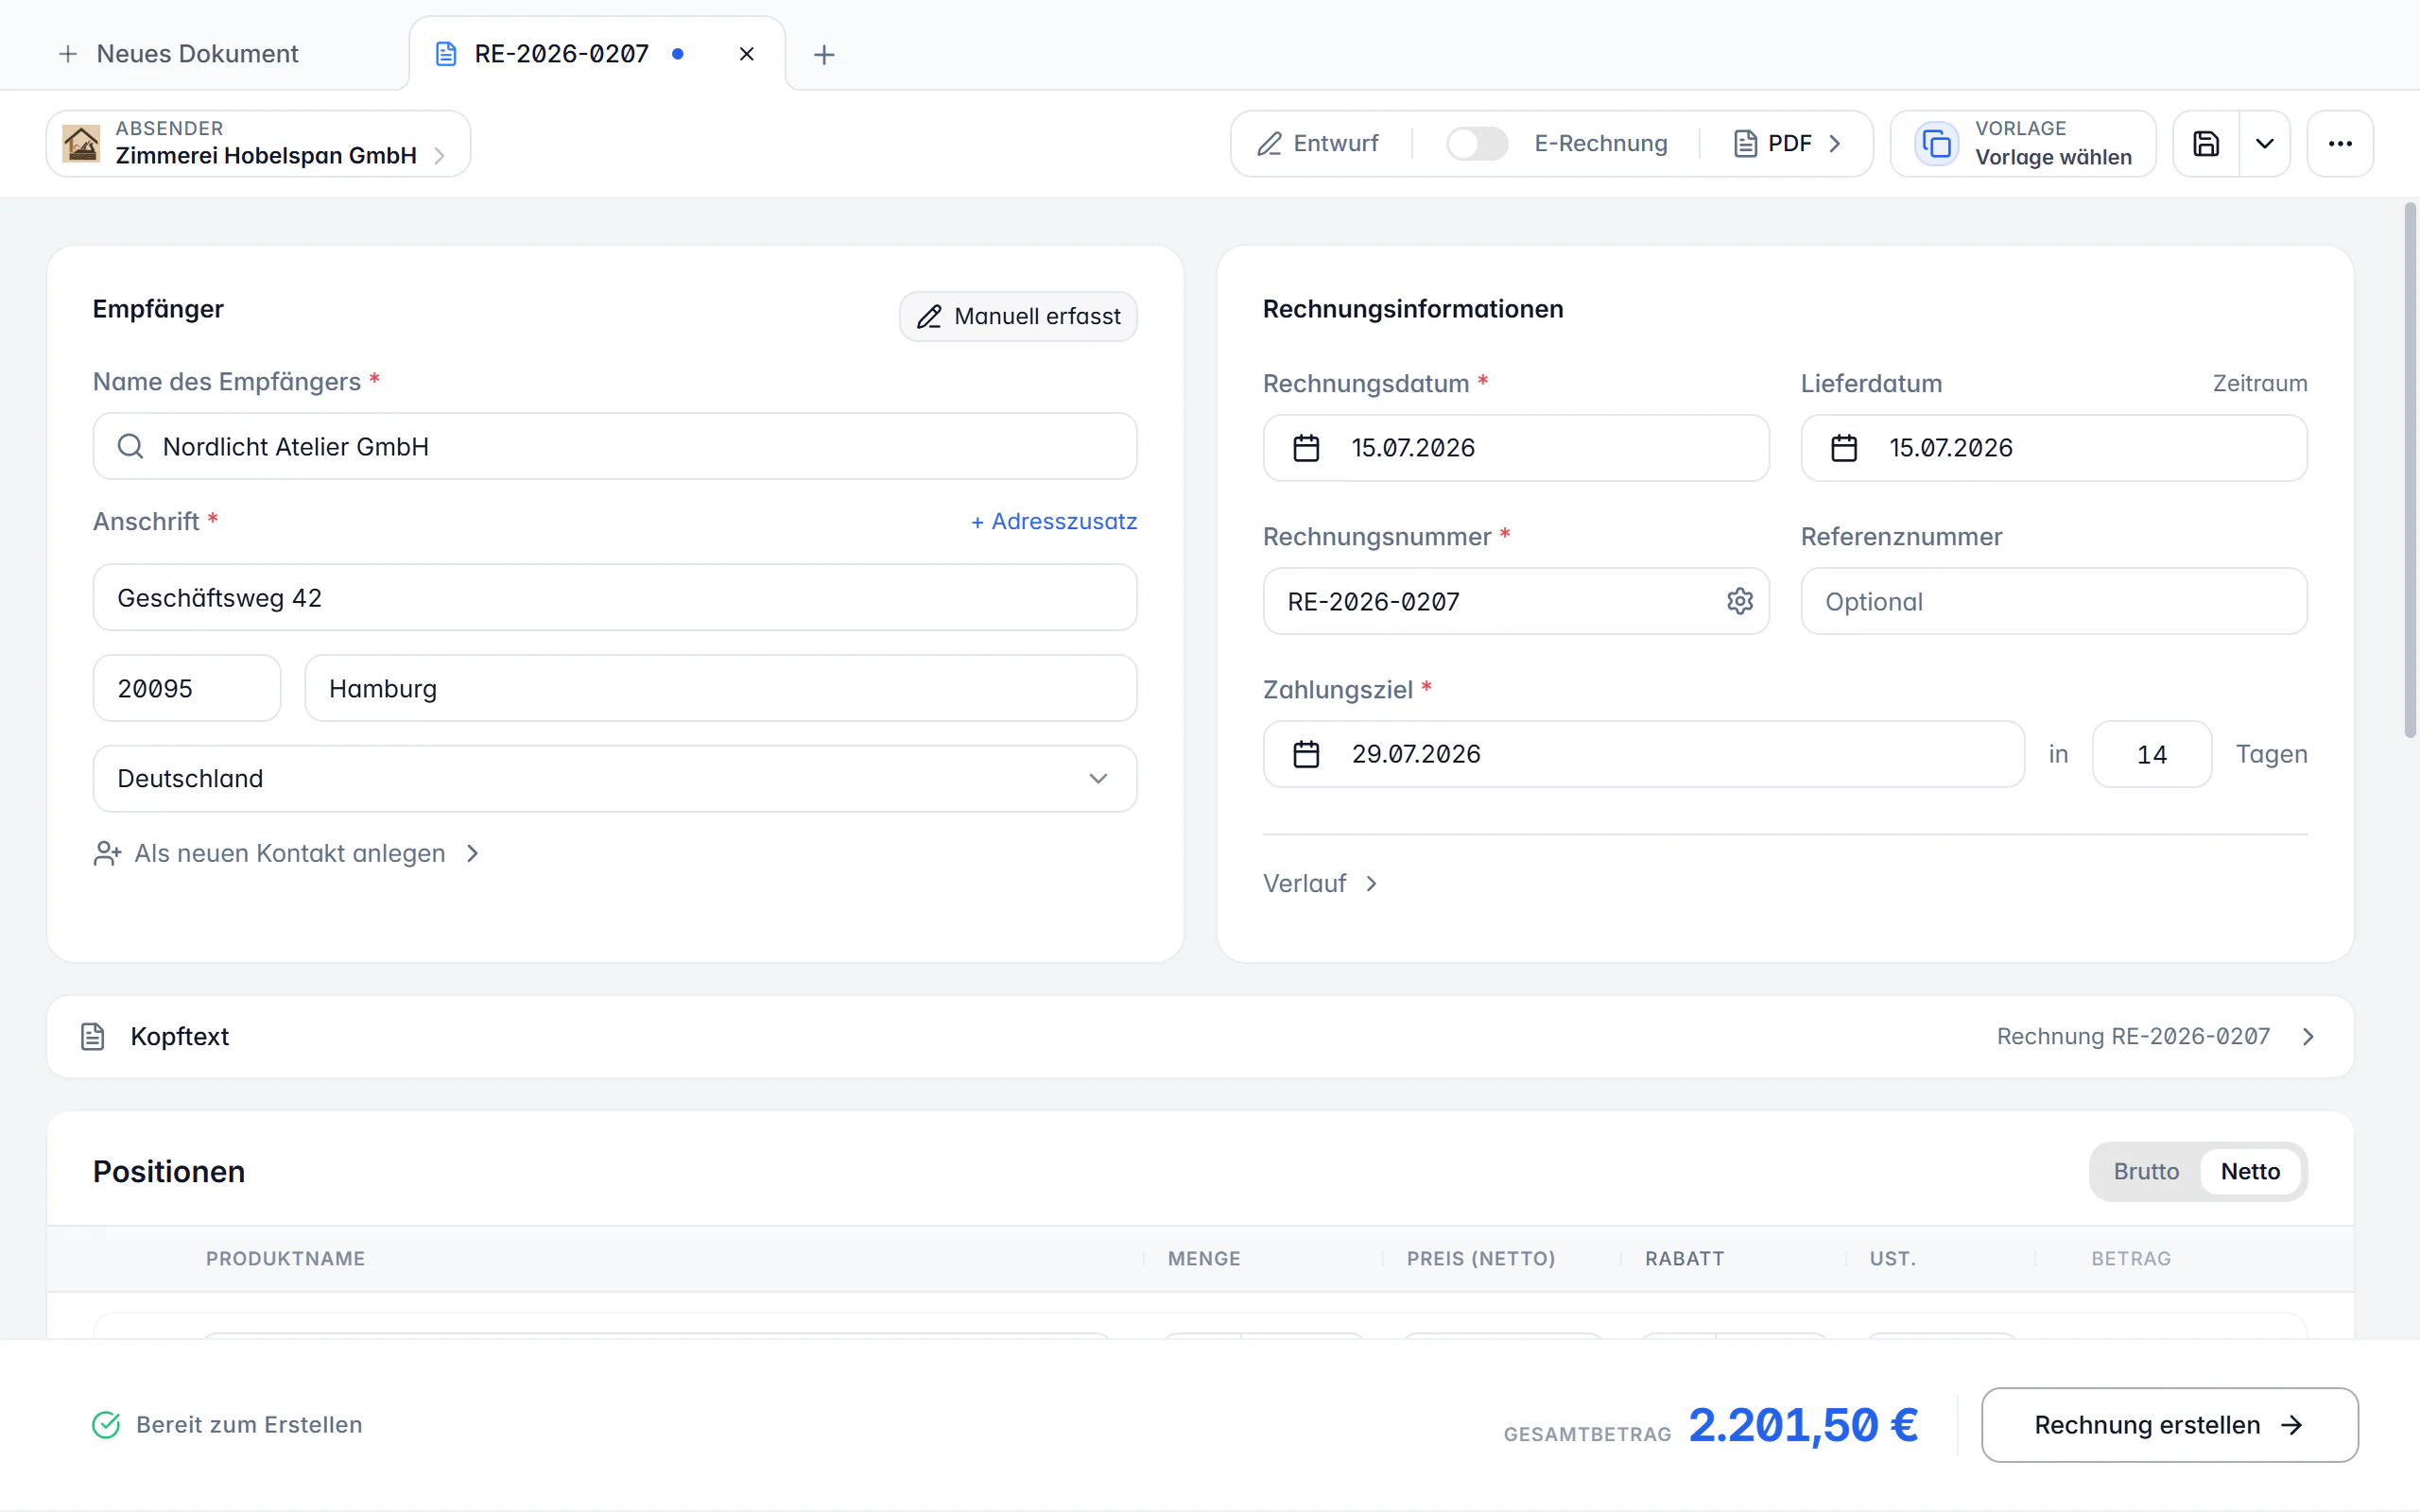Click the Nordlicht Atelier GmbH name field
Screen dimensions: 2420x1512
(615, 446)
